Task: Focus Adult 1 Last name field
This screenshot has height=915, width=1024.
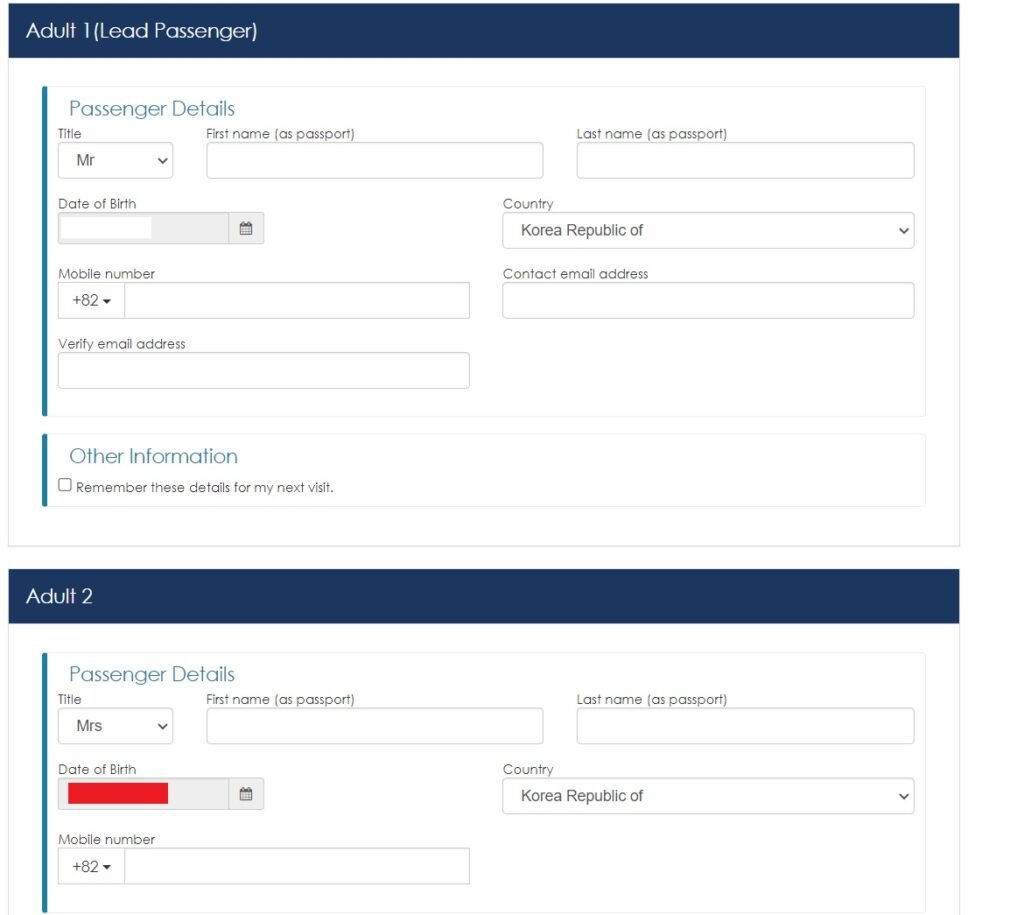Action: coord(745,161)
